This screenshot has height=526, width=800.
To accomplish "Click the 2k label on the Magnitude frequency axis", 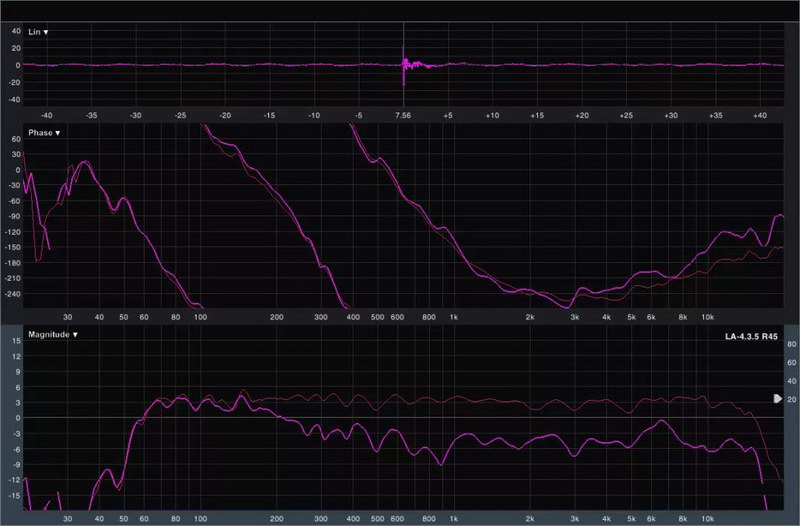I will click(530, 519).
